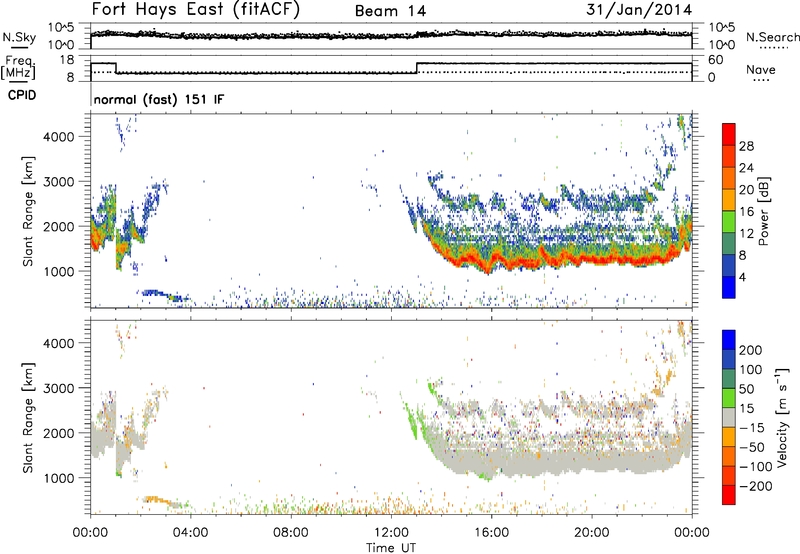This screenshot has width=800, height=554.
Task: Click the 'Fort Hays East (fitACF)' title
Action: click(x=196, y=9)
